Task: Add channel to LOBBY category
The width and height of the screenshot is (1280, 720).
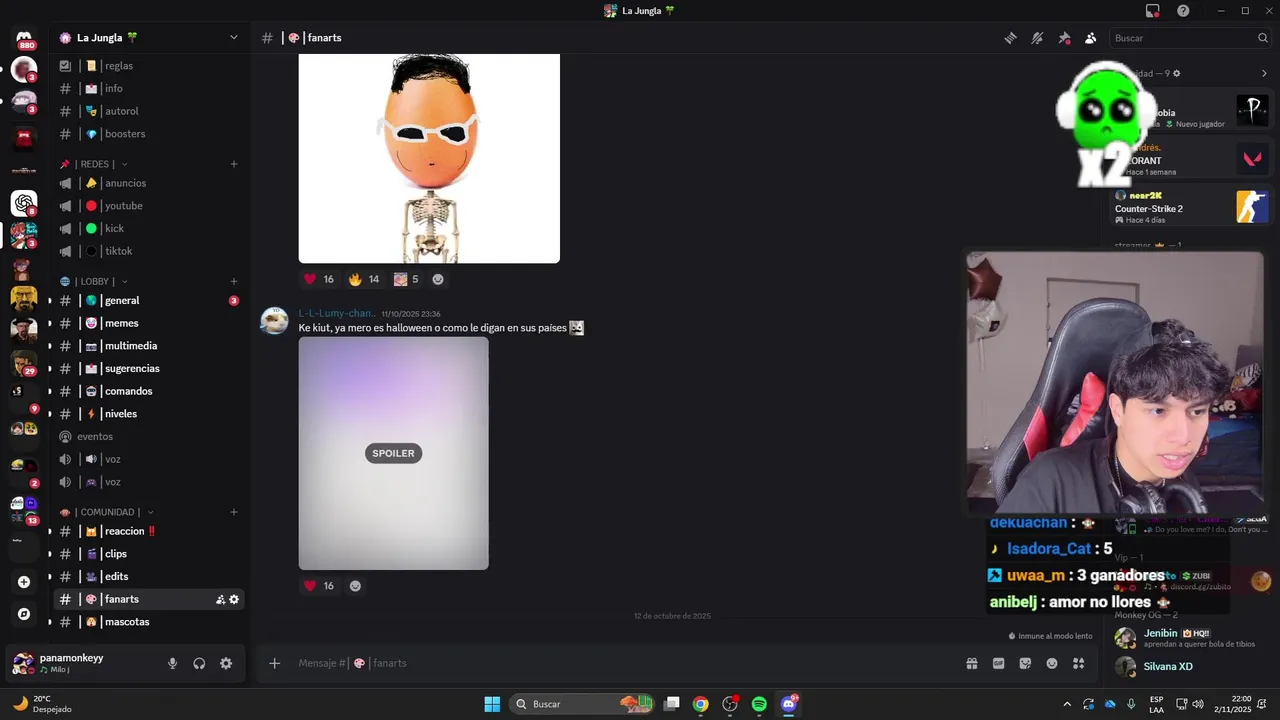Action: tap(234, 282)
